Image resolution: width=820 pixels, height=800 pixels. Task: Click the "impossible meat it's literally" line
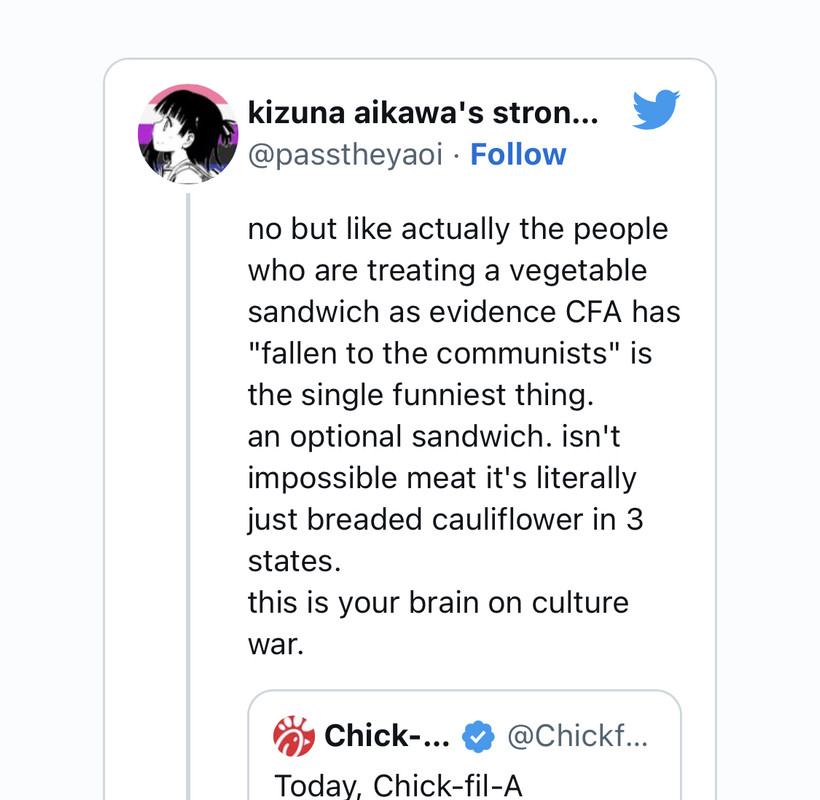pos(441,477)
